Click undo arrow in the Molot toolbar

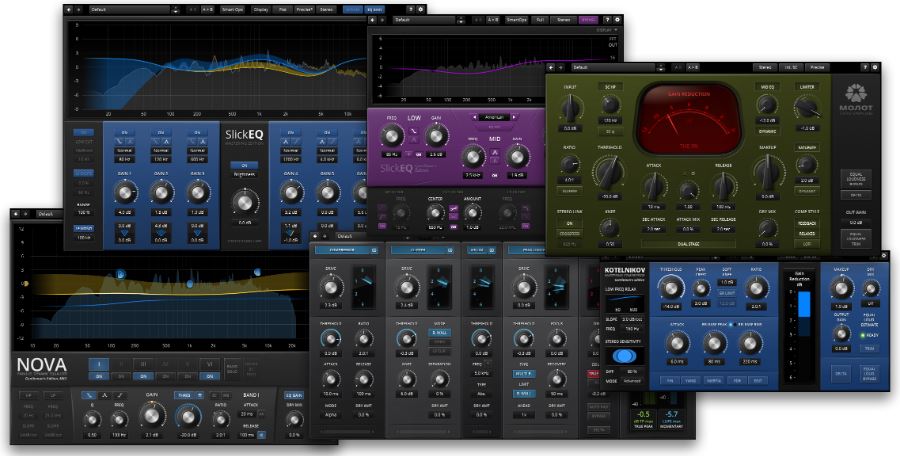[x=551, y=67]
